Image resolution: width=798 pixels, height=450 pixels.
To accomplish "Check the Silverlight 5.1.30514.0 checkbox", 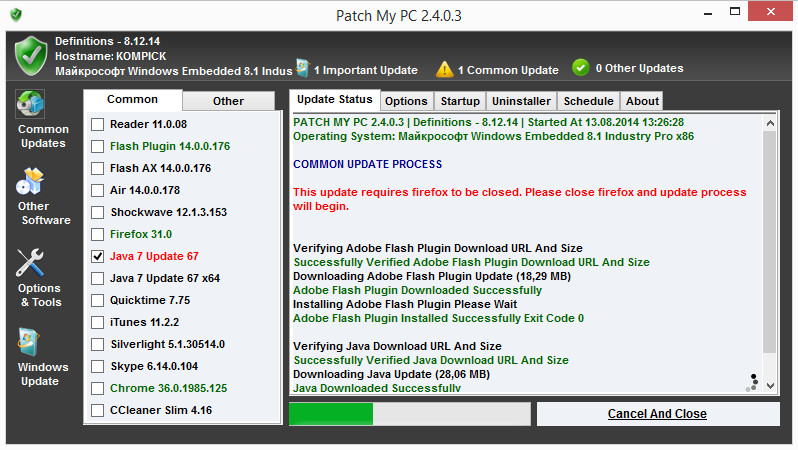I will (x=97, y=345).
